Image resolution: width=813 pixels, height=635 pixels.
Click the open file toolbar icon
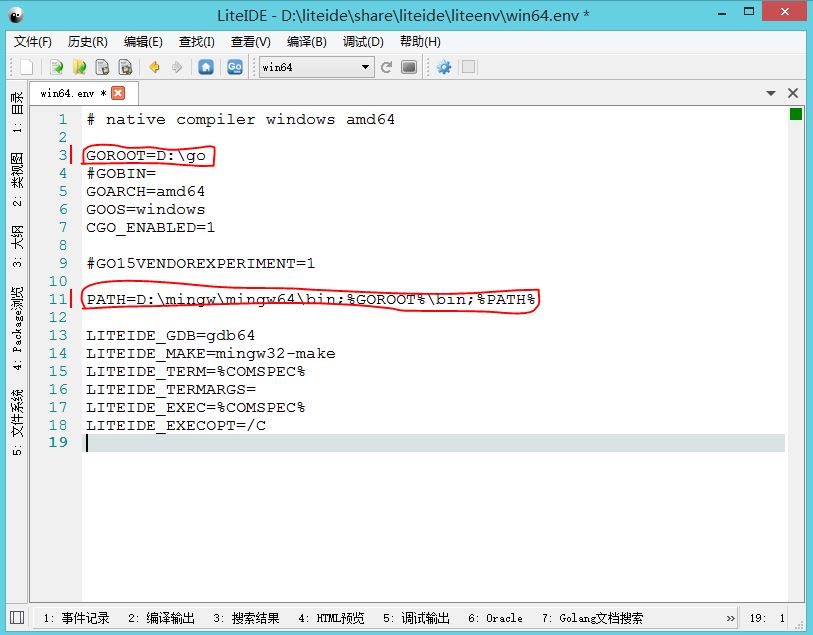(x=57, y=67)
